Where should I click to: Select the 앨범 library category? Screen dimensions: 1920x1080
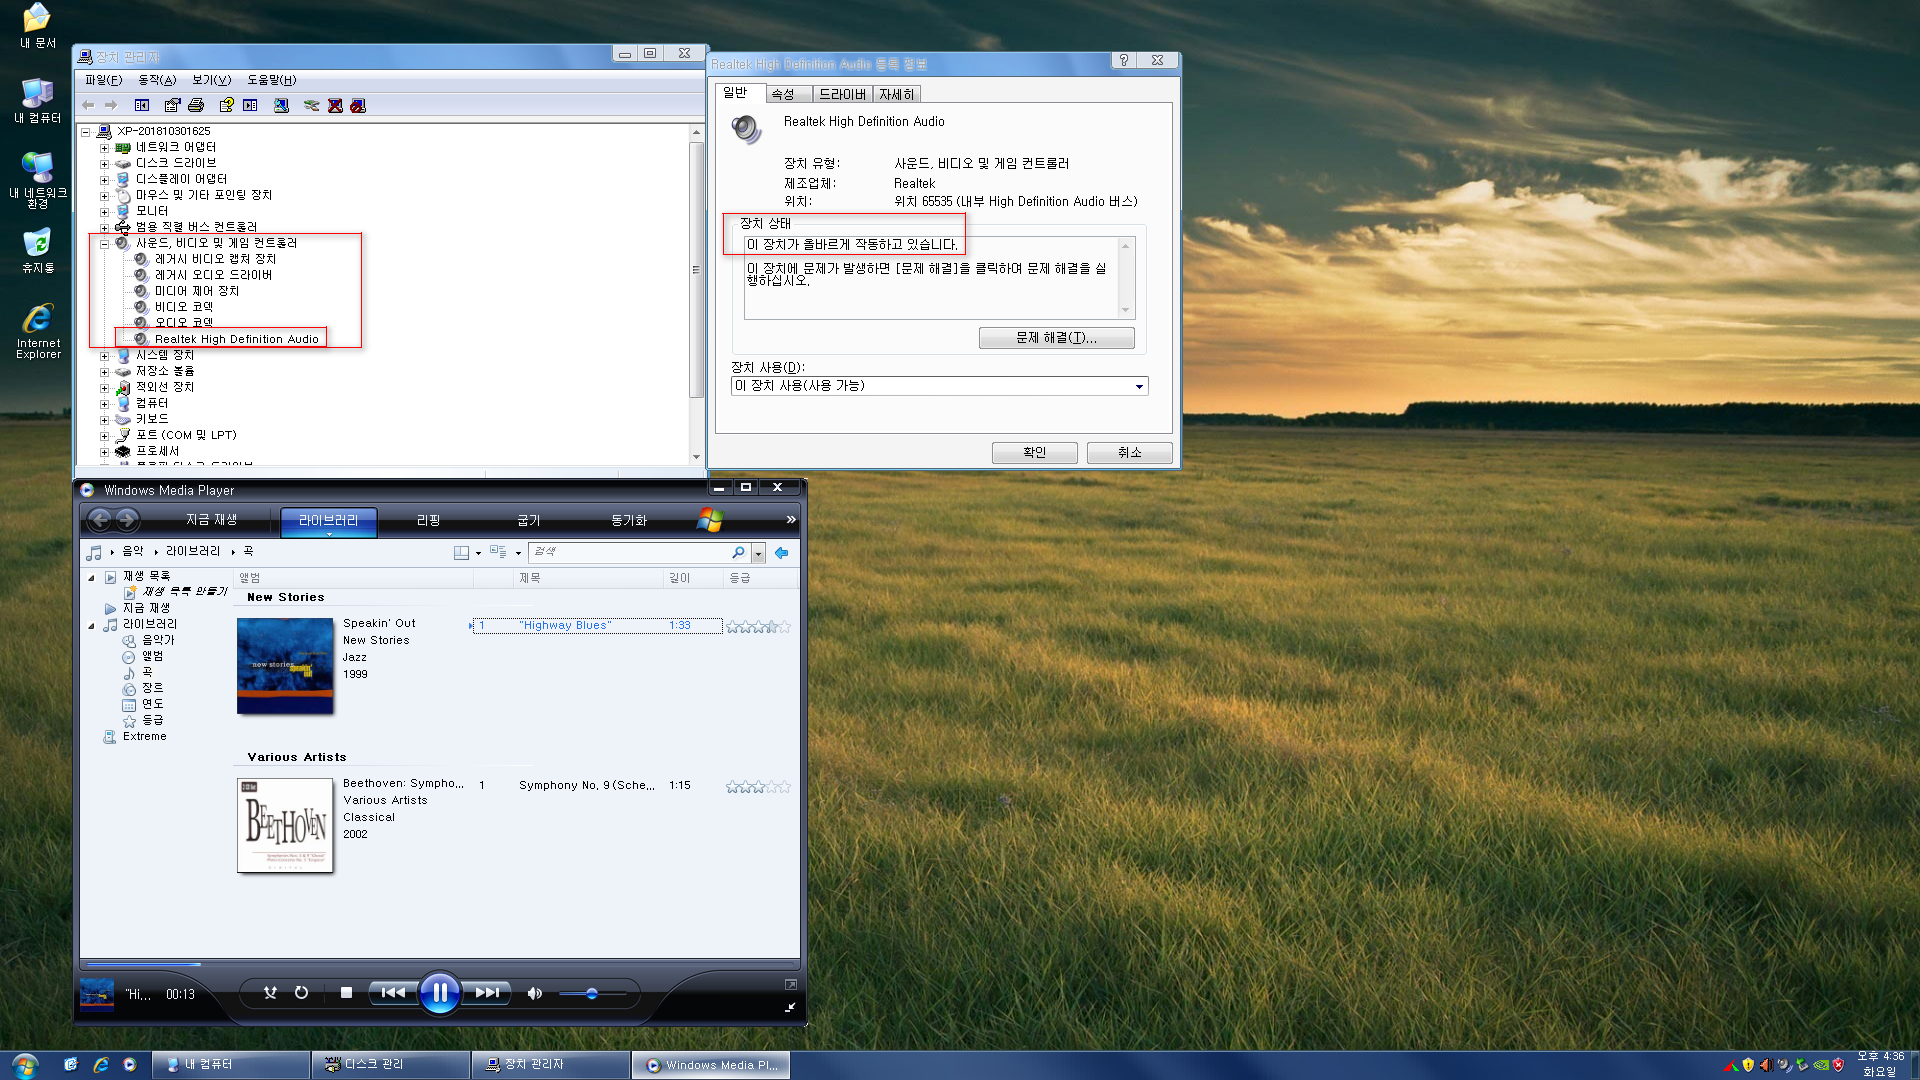pyautogui.click(x=152, y=656)
